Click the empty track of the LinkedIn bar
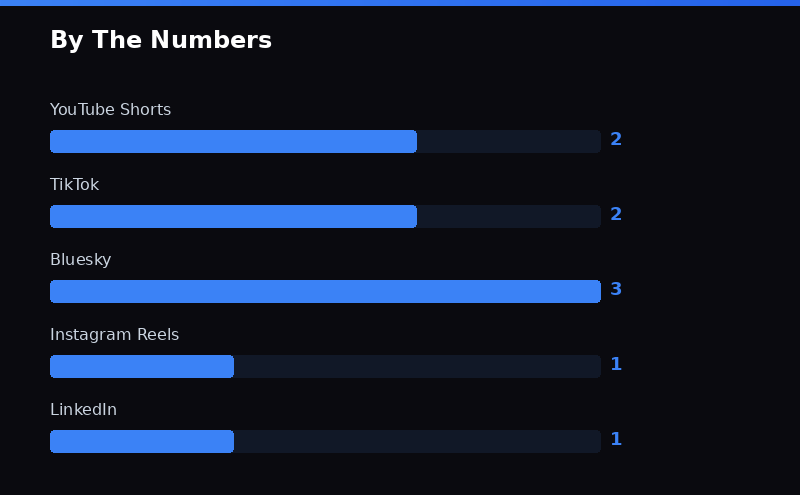Screen dimensions: 800x495 pyautogui.click(x=417, y=441)
